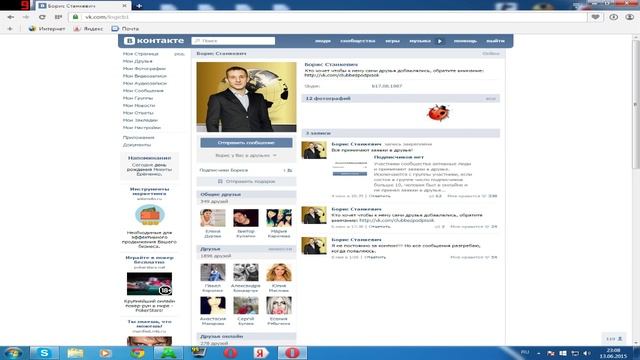Open the 'Общие друзья' section header

(x=246, y=194)
